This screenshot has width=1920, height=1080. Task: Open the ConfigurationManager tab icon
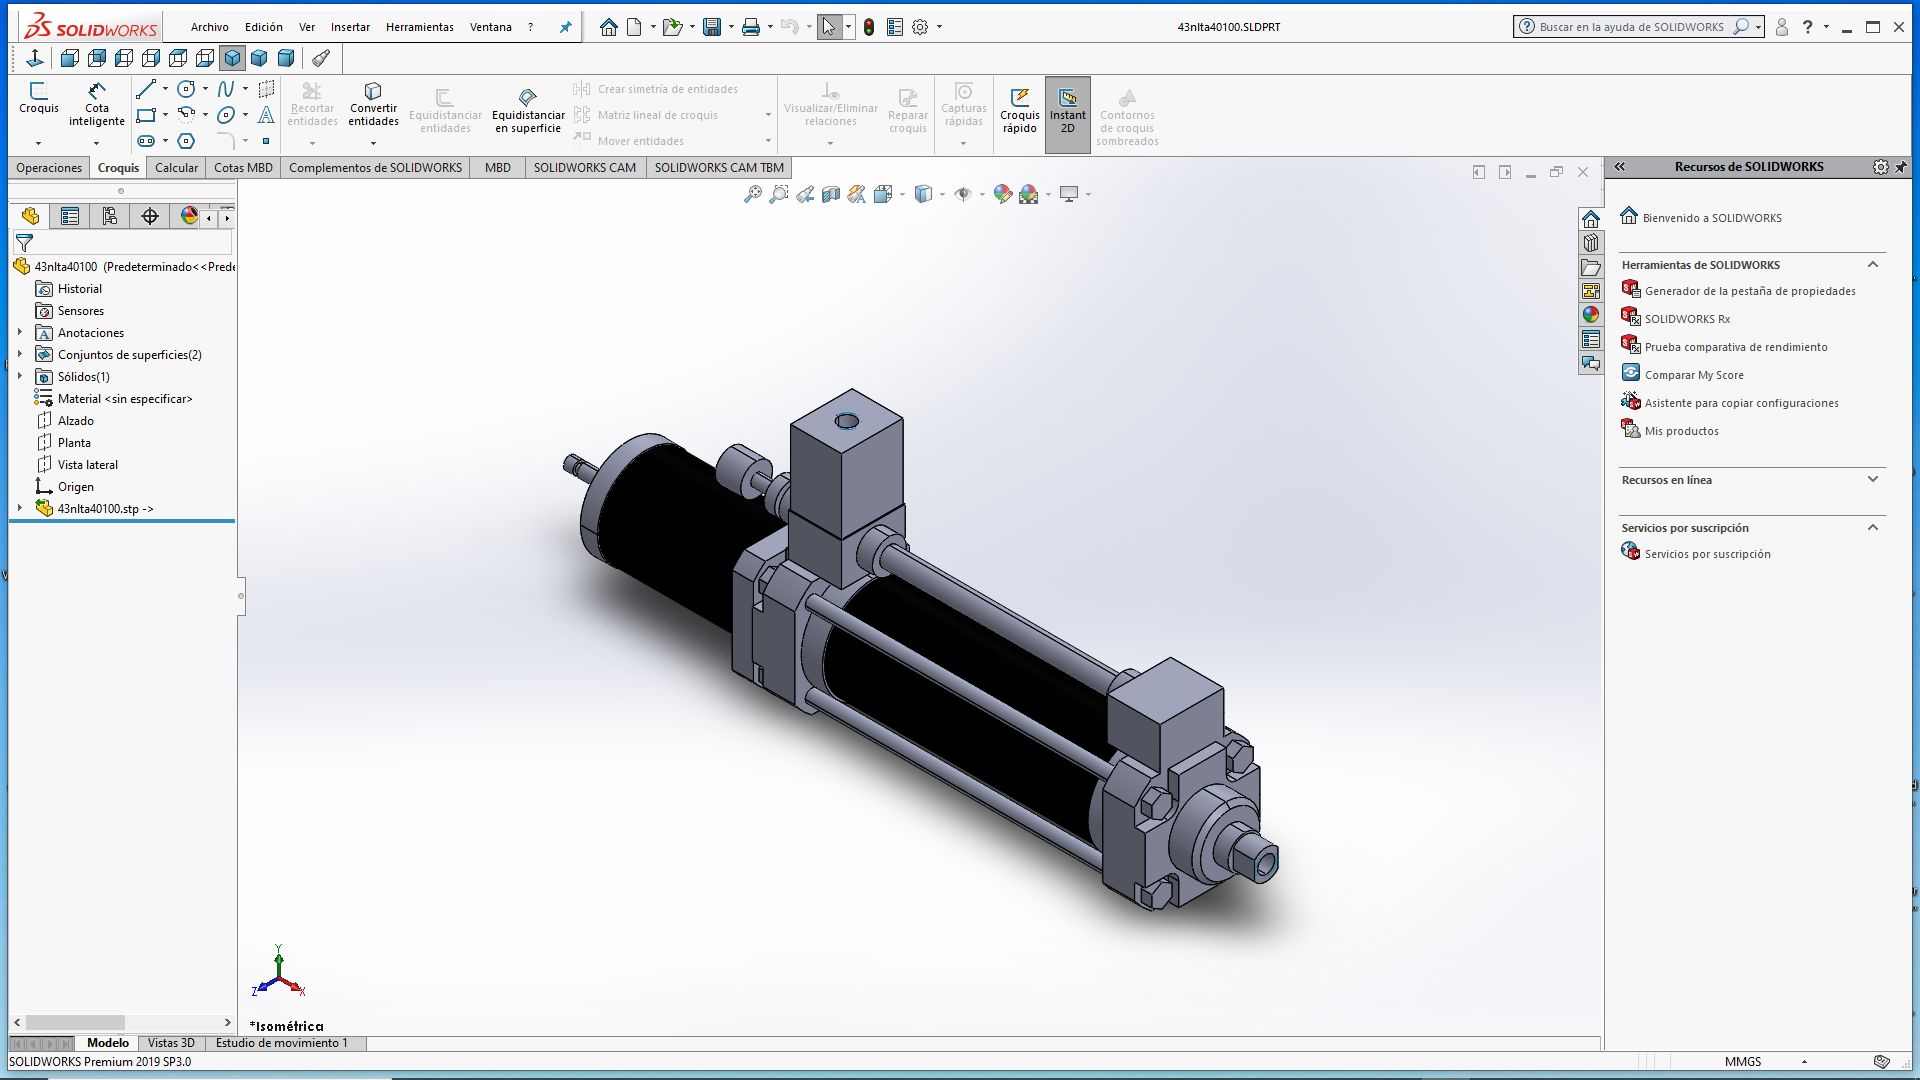pyautogui.click(x=110, y=216)
